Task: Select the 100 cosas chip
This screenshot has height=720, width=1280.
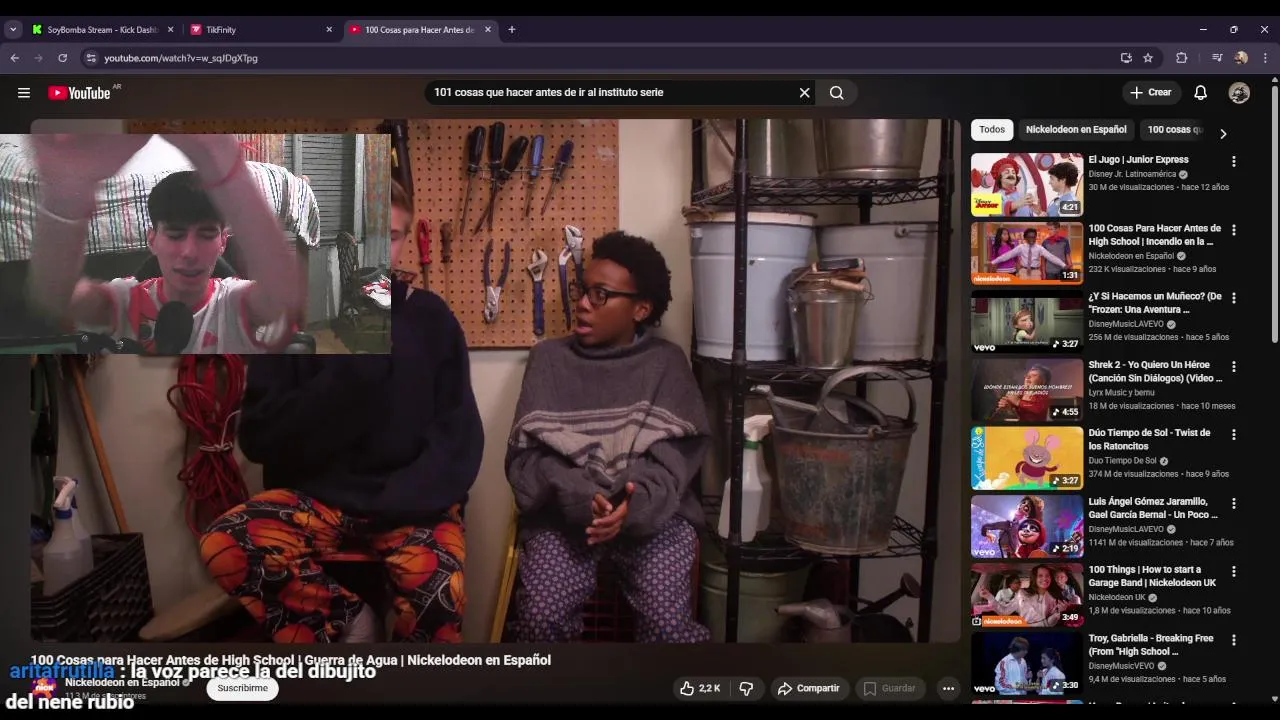Action: pos(1175,130)
